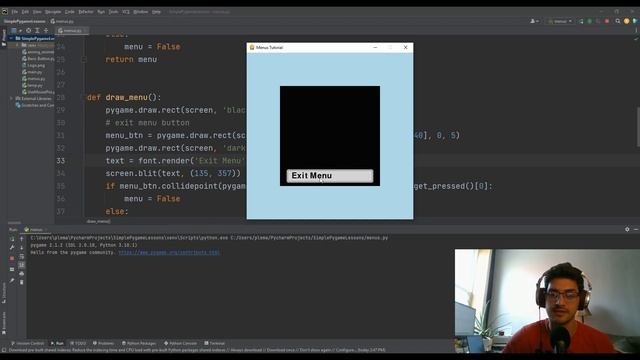The height and width of the screenshot is (360, 640).
Task: Click the red Stop icon in Run panel
Action: 12,258
